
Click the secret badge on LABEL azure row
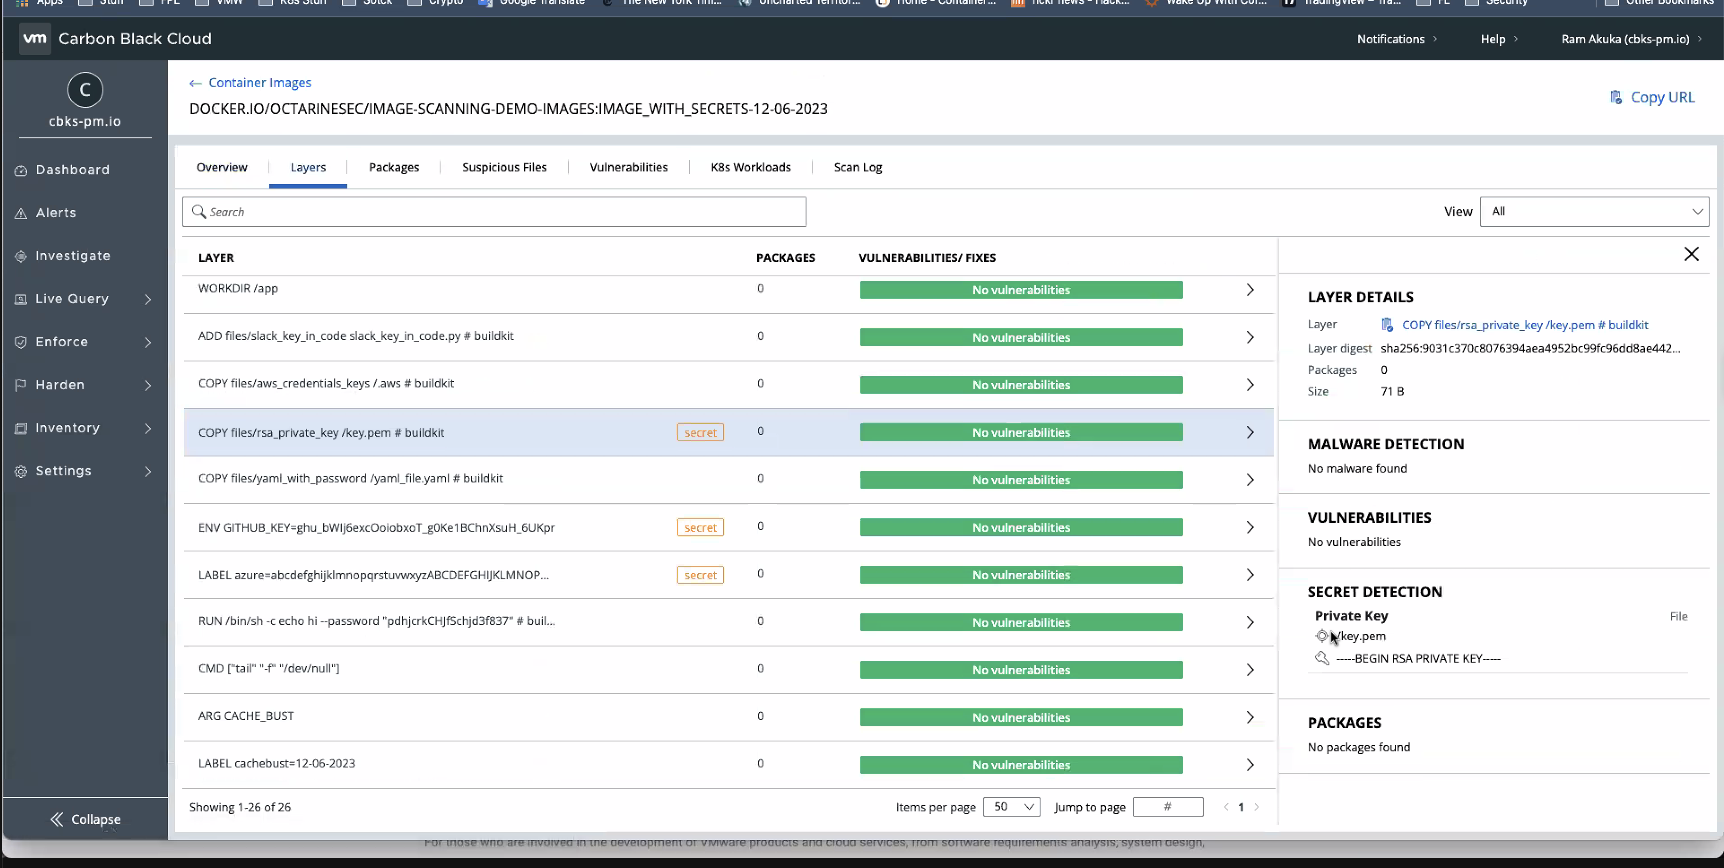(700, 575)
